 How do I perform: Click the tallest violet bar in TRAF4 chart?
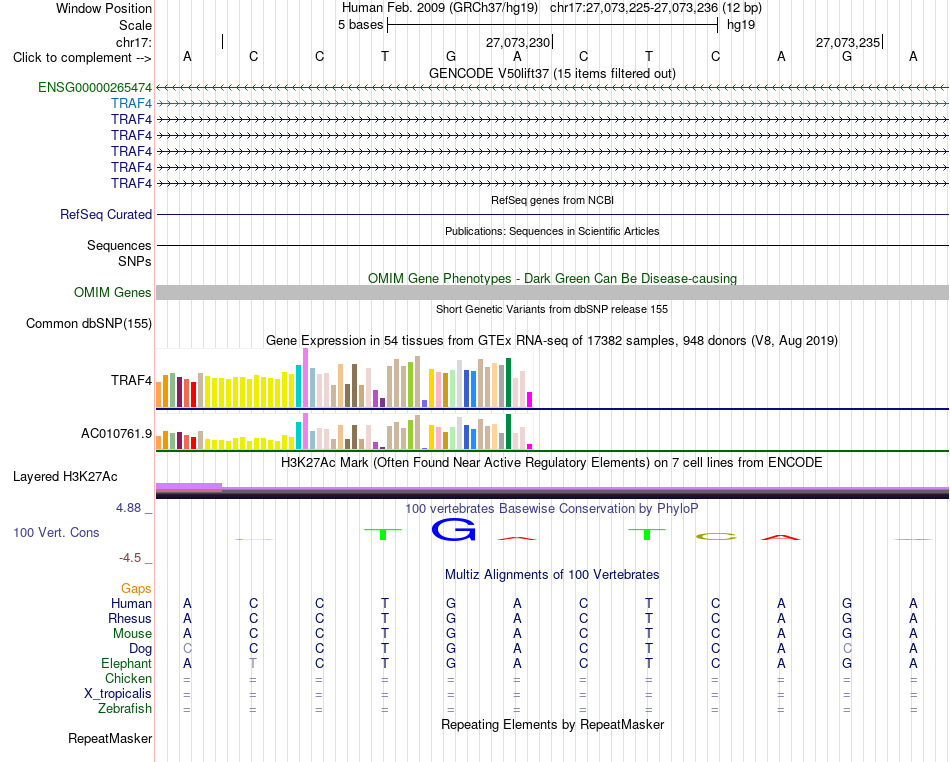(305, 377)
